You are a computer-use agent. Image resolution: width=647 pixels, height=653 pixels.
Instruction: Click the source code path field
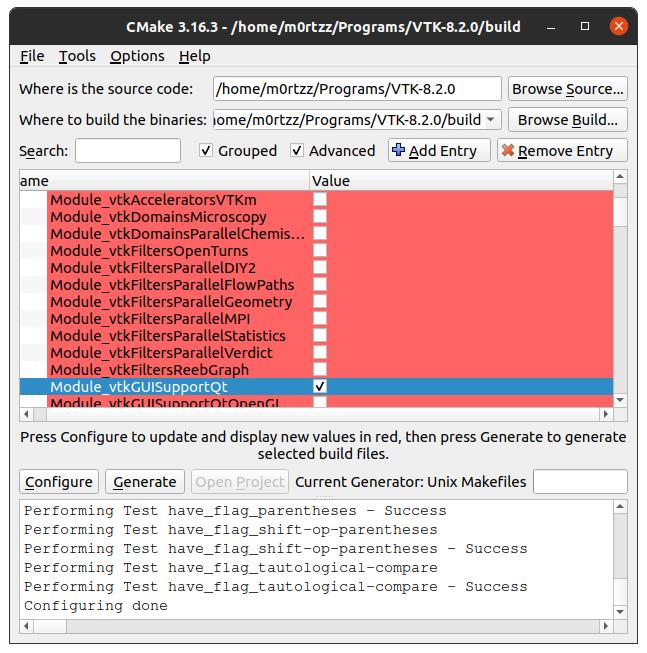tap(357, 89)
